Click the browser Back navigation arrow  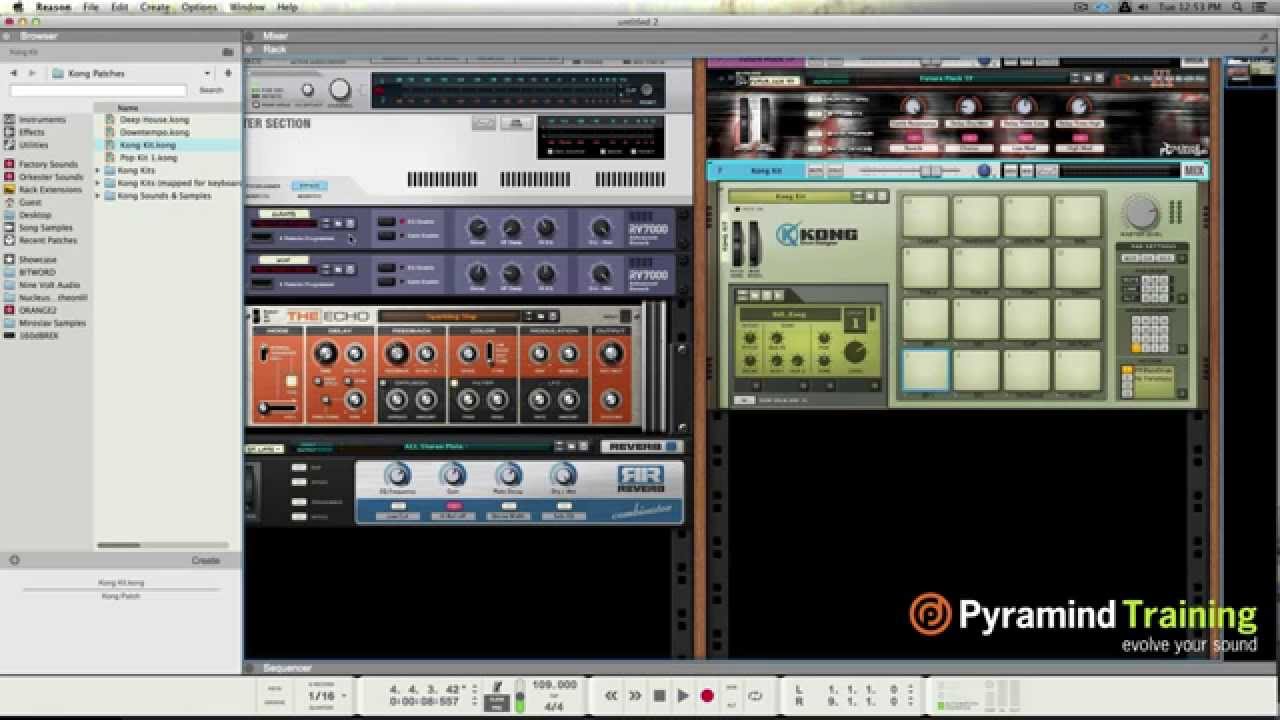click(x=14, y=73)
